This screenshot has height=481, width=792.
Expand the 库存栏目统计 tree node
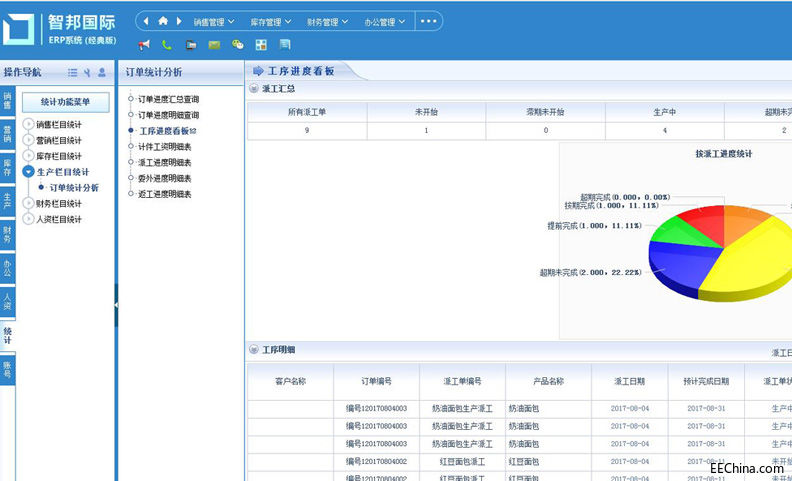[28, 156]
